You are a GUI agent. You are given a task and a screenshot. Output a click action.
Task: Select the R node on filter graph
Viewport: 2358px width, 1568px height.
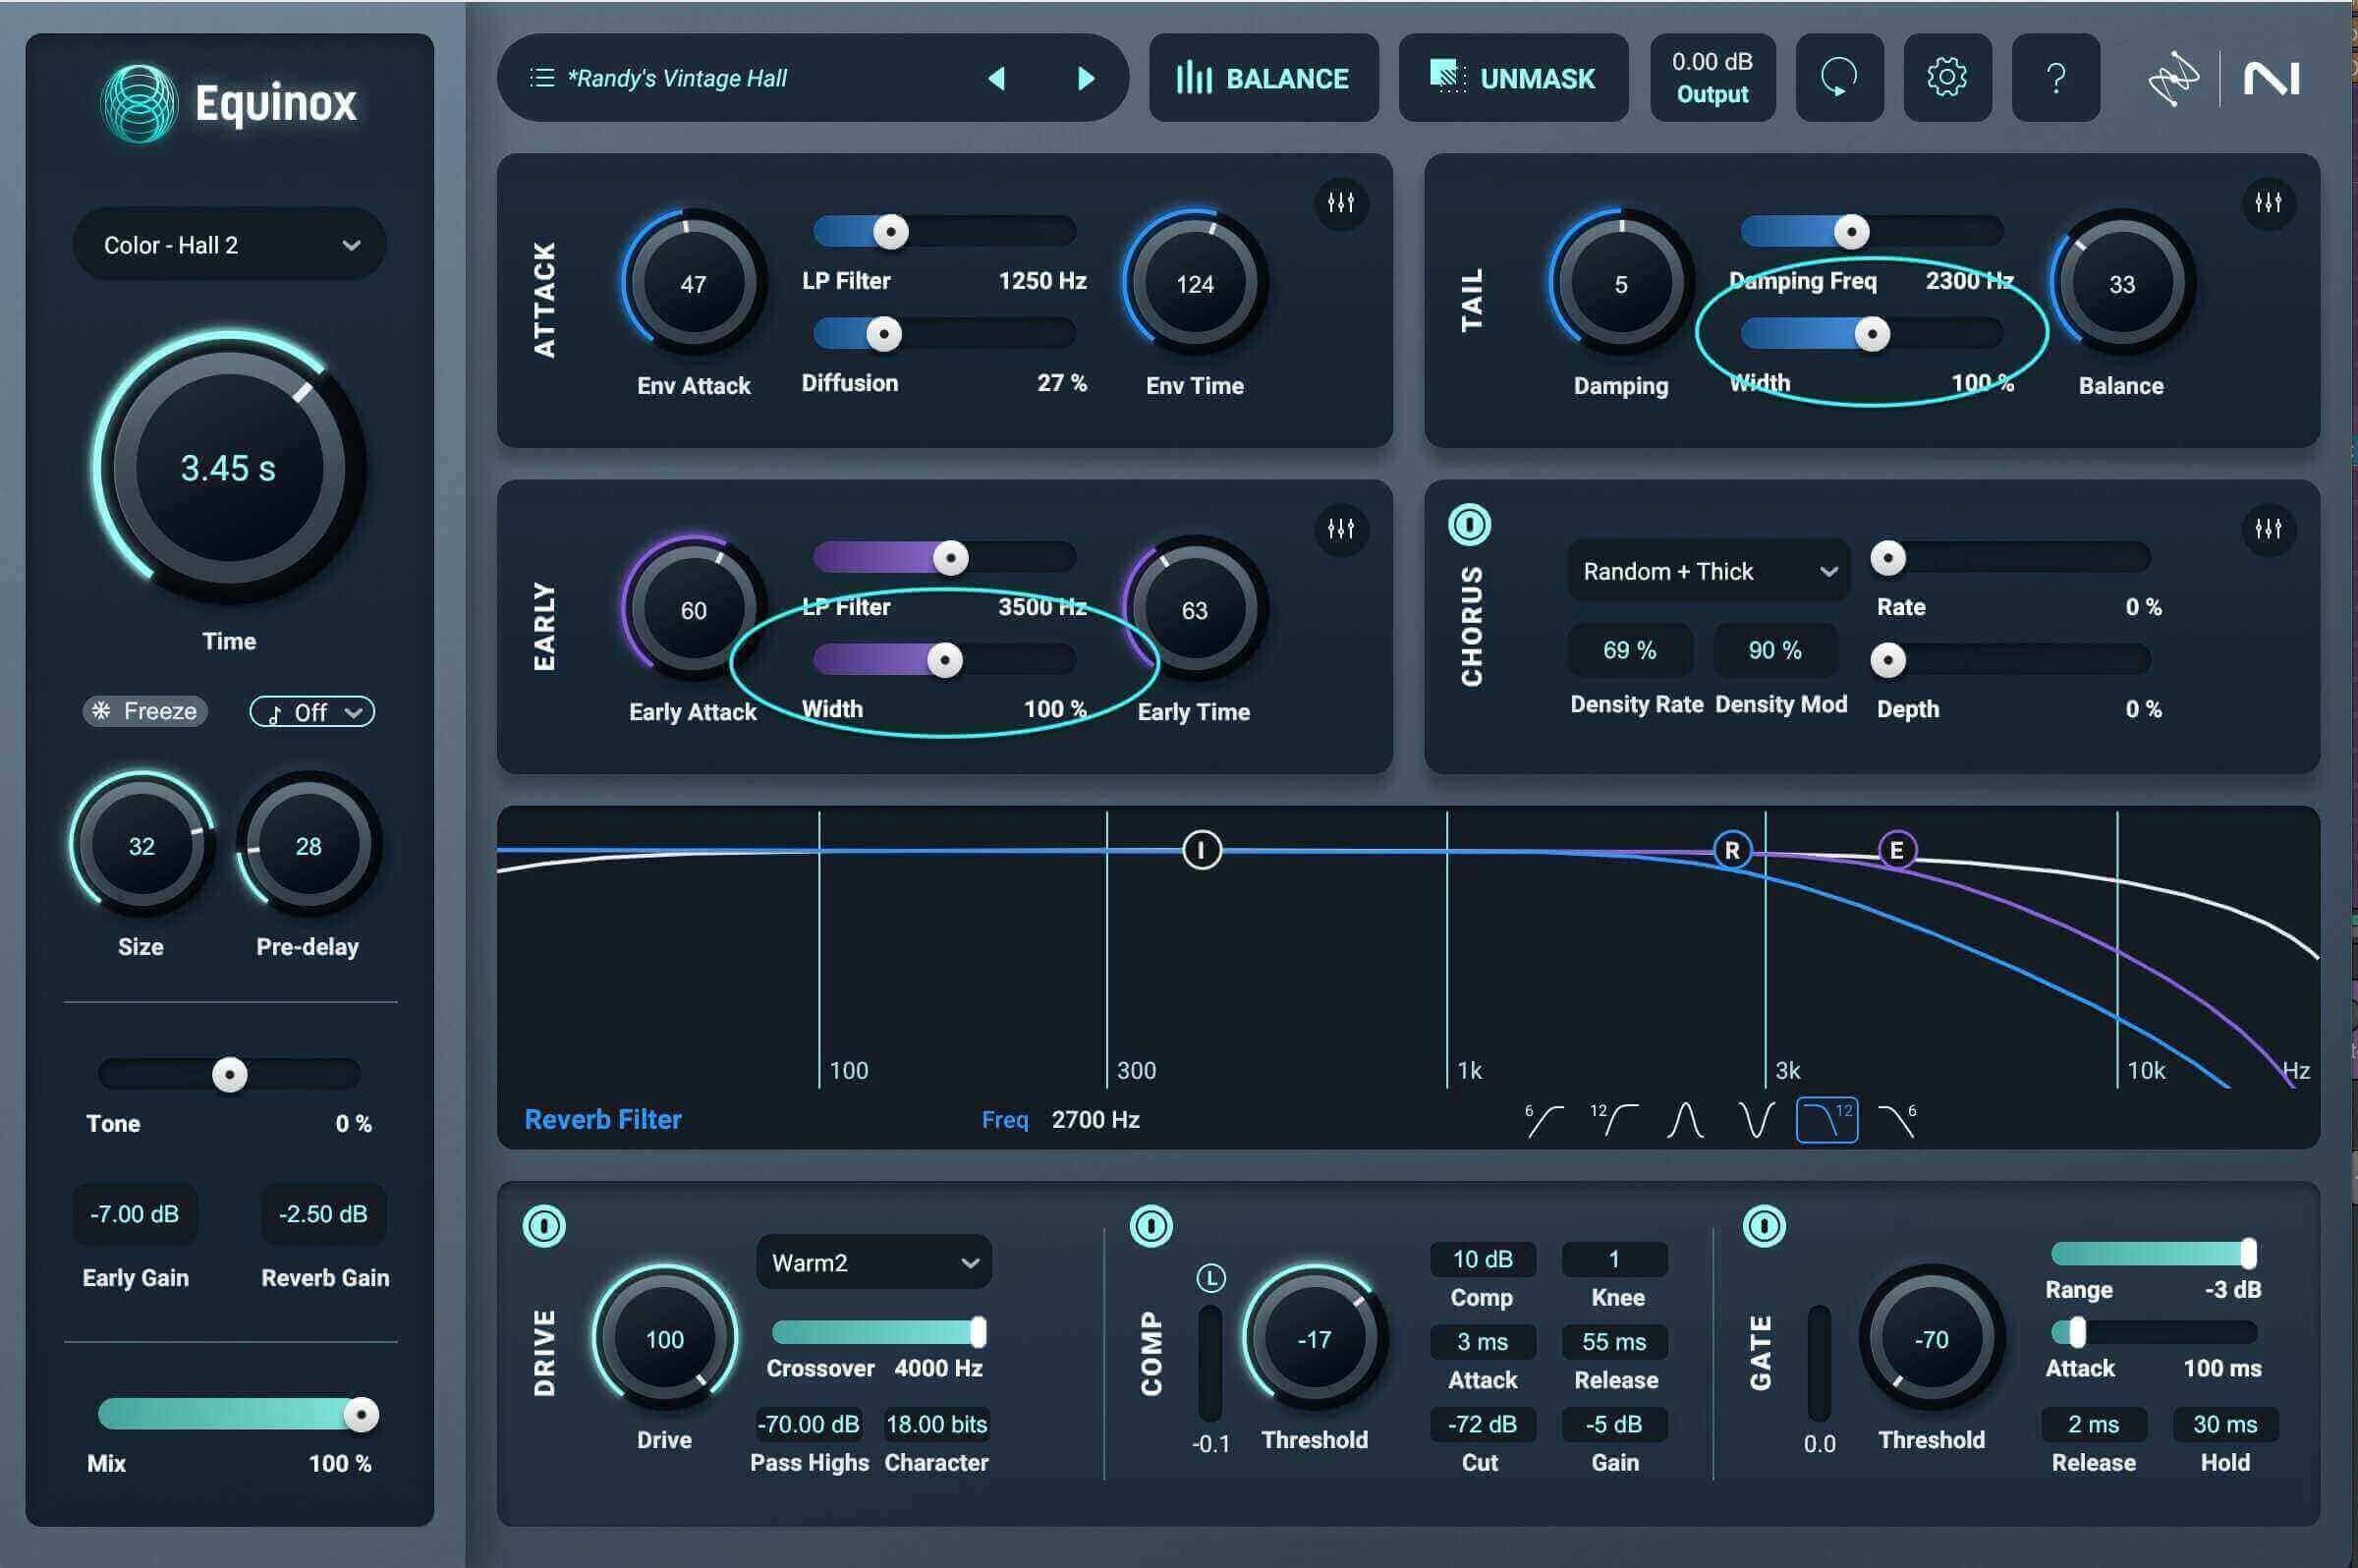[1732, 850]
